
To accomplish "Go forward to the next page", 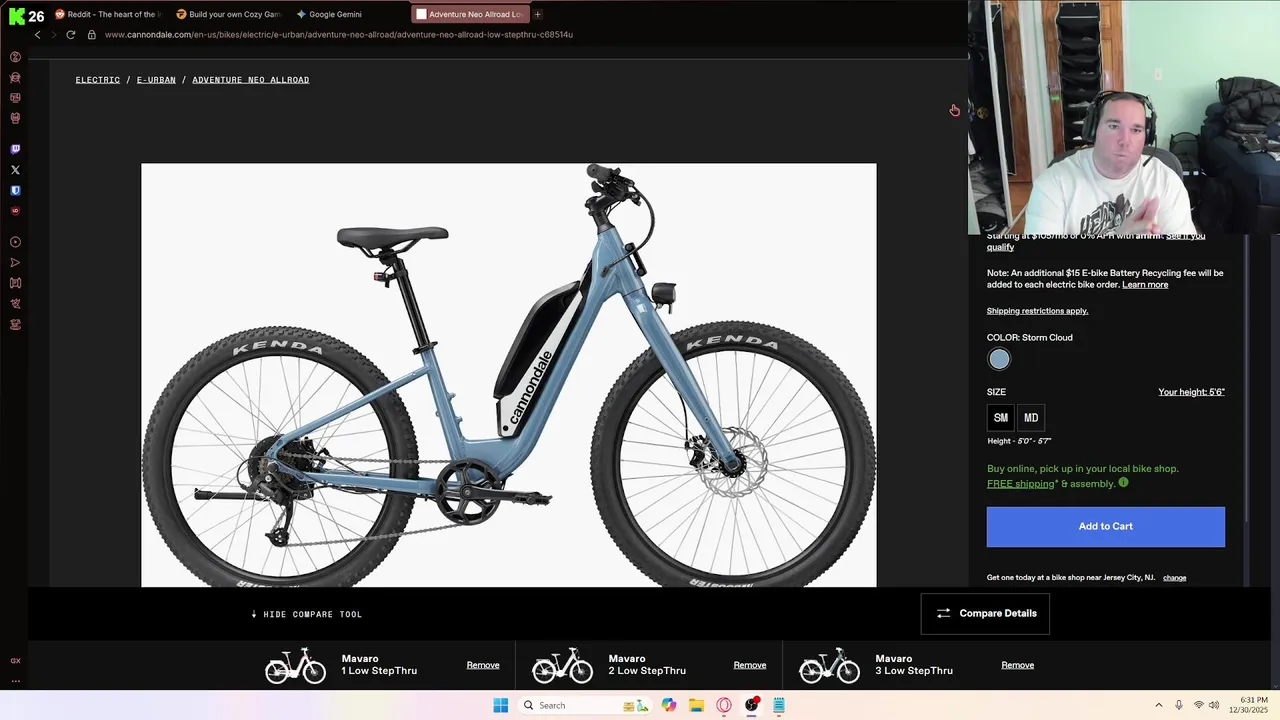I will pyautogui.click(x=53, y=34).
